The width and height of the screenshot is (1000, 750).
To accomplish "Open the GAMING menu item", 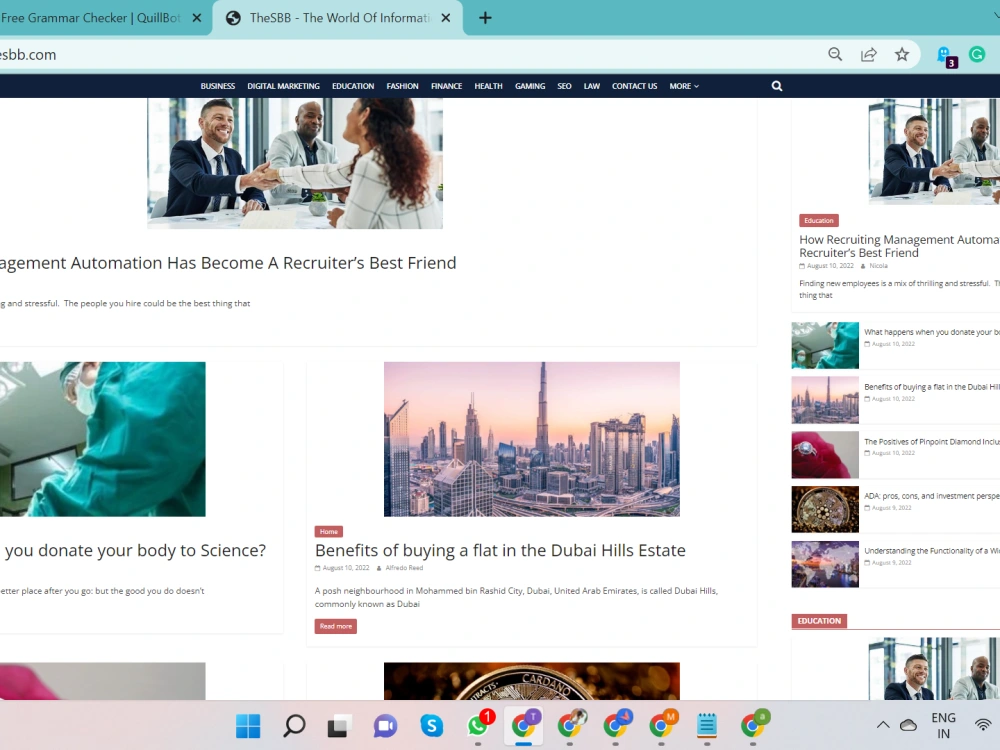I will (x=530, y=86).
